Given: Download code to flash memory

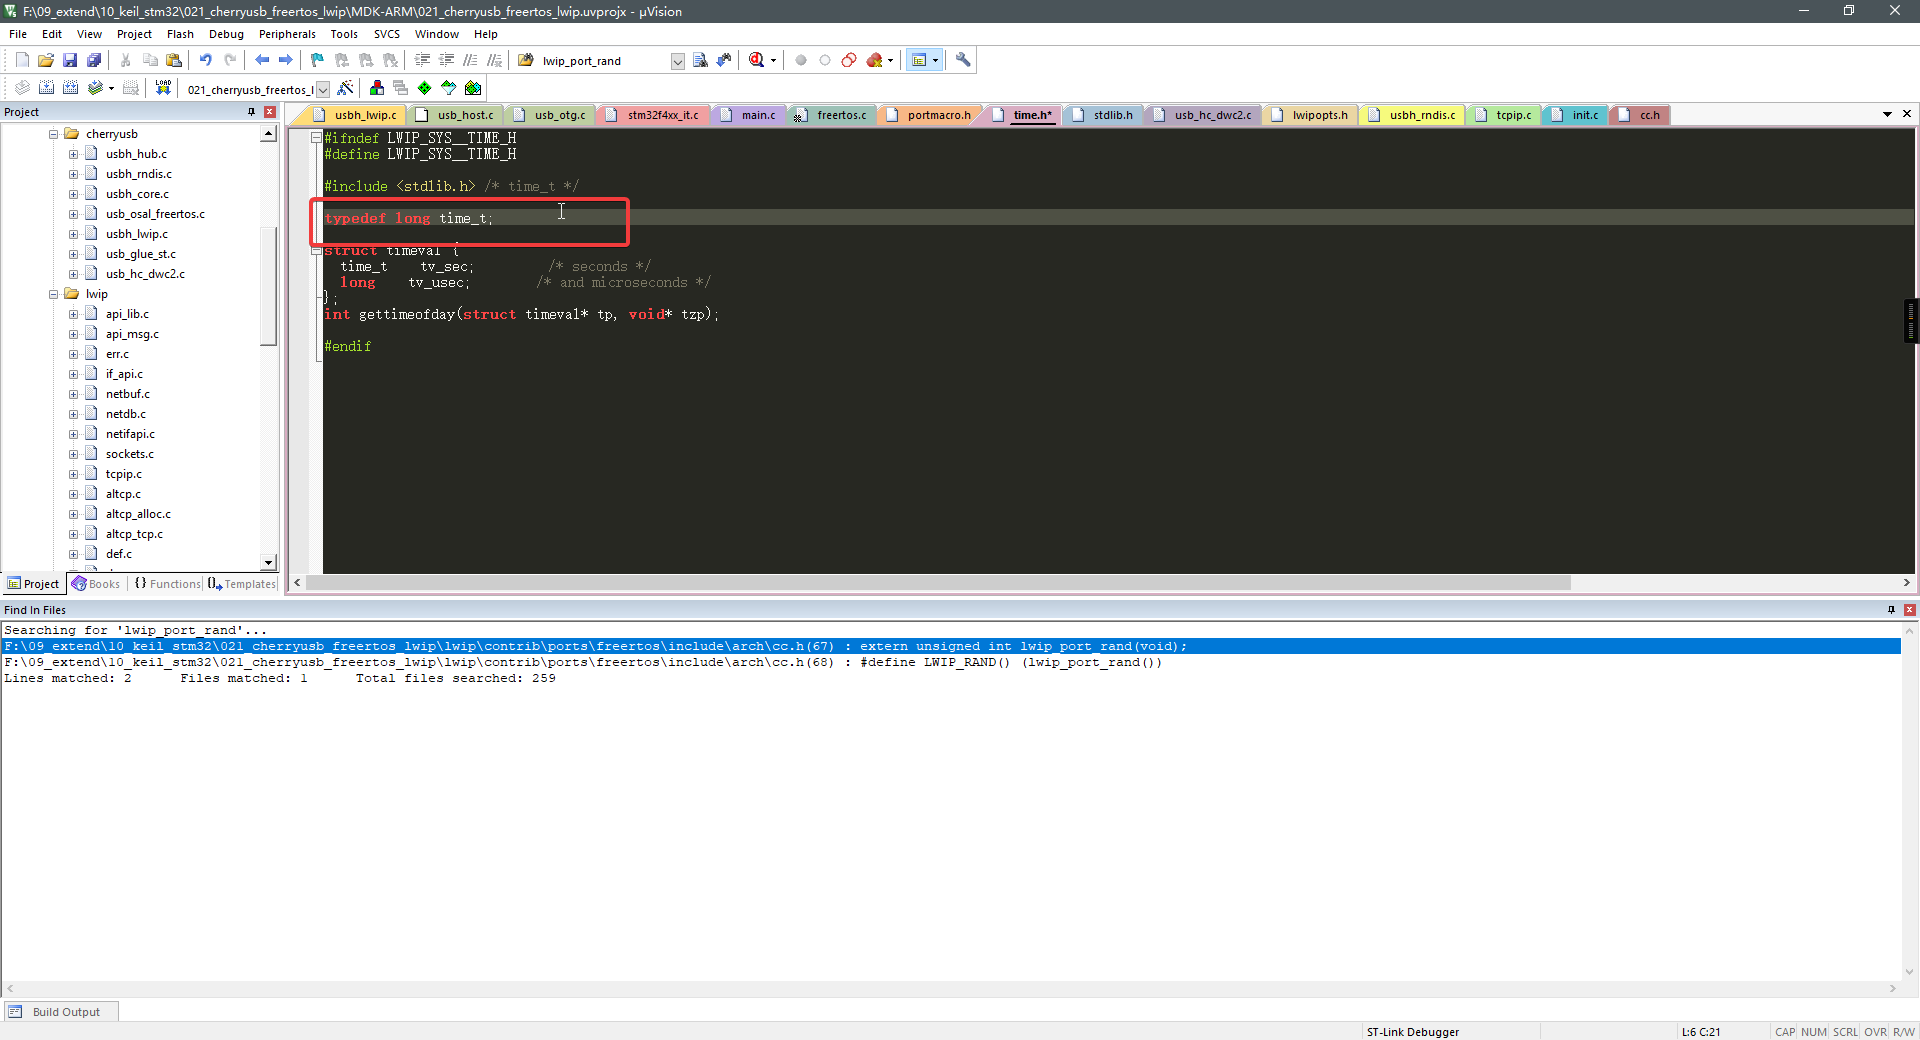Looking at the screenshot, I should point(162,88).
